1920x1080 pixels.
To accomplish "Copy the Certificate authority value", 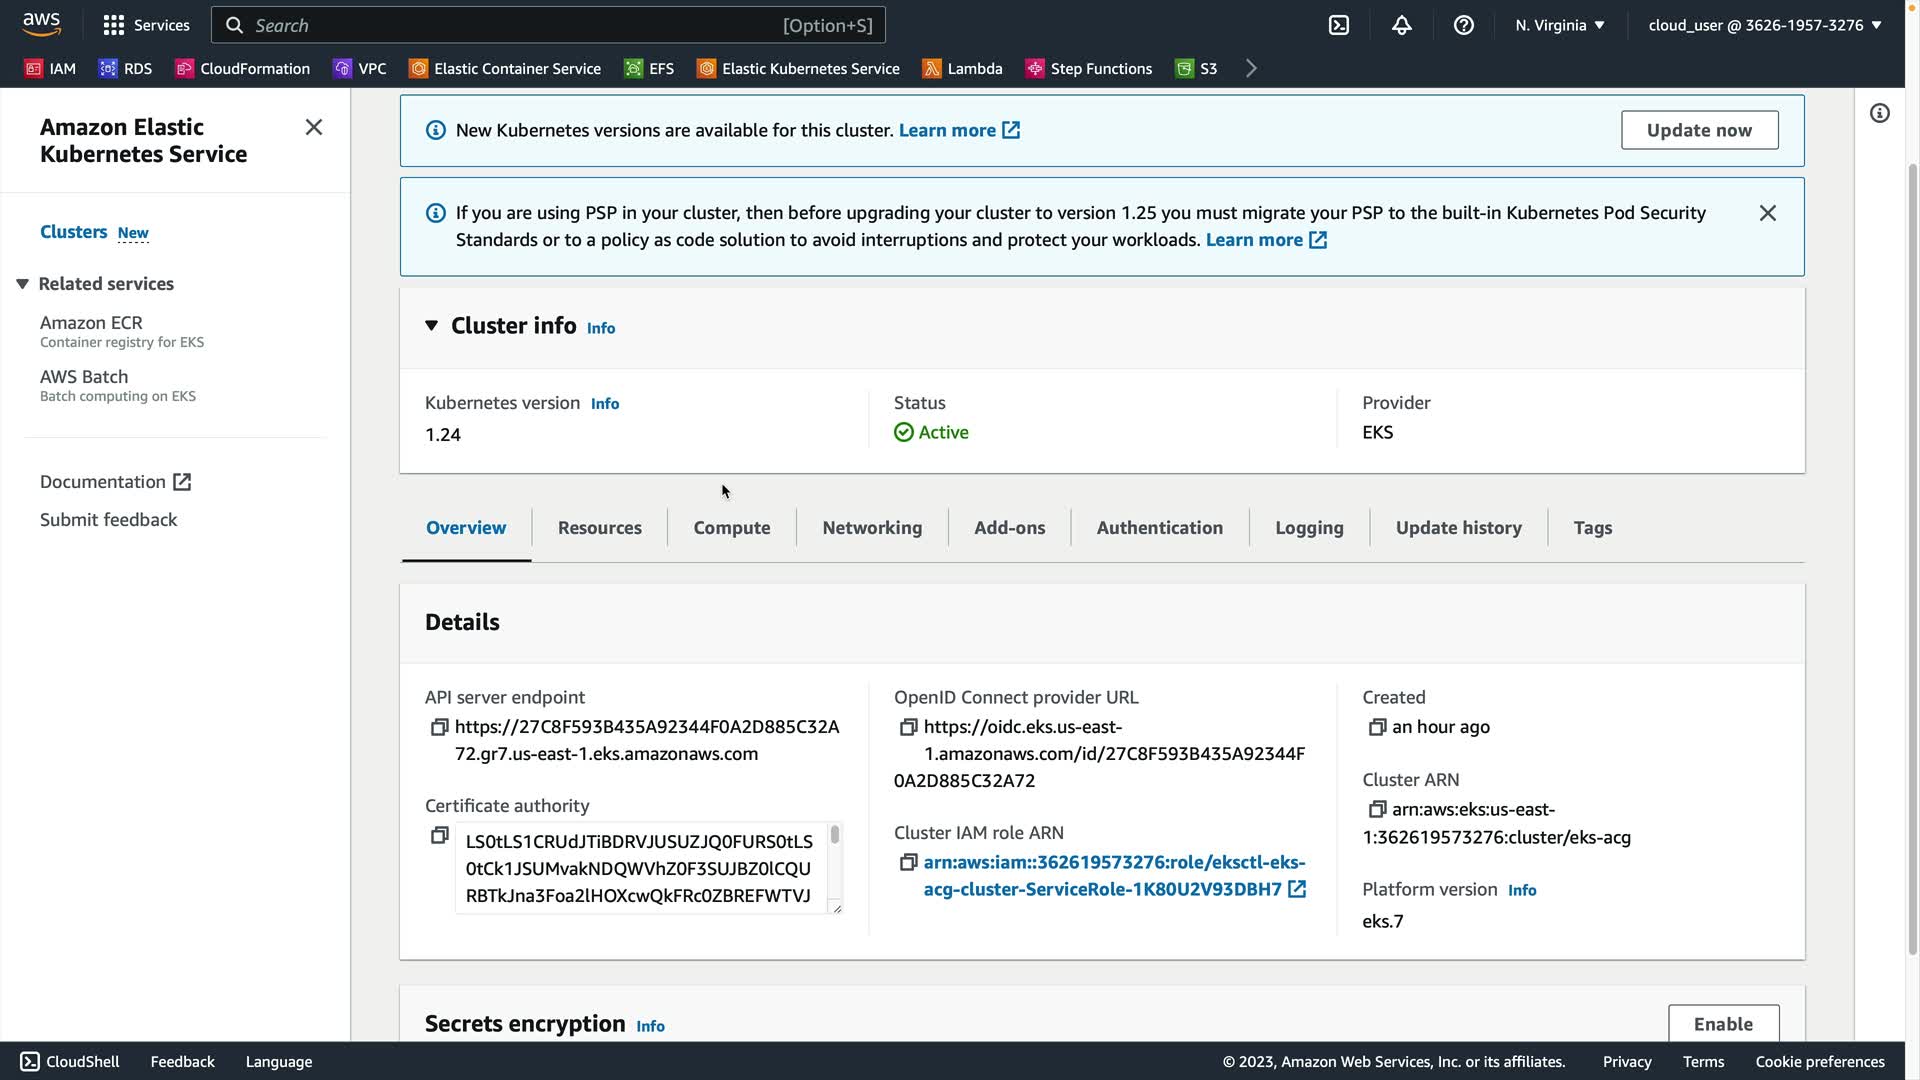I will click(439, 835).
